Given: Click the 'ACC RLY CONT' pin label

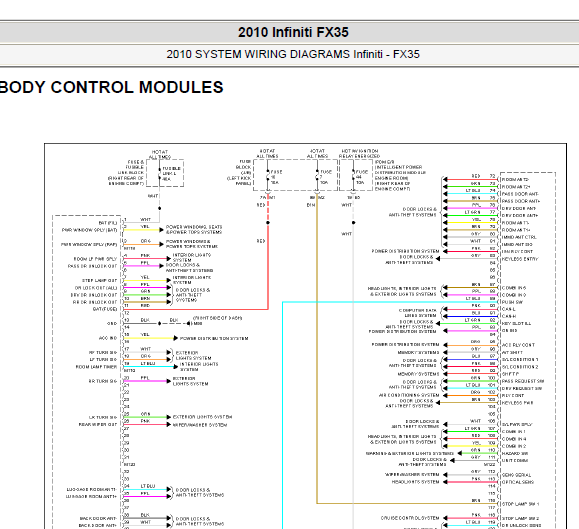Looking at the screenshot, I should [x=518, y=345].
